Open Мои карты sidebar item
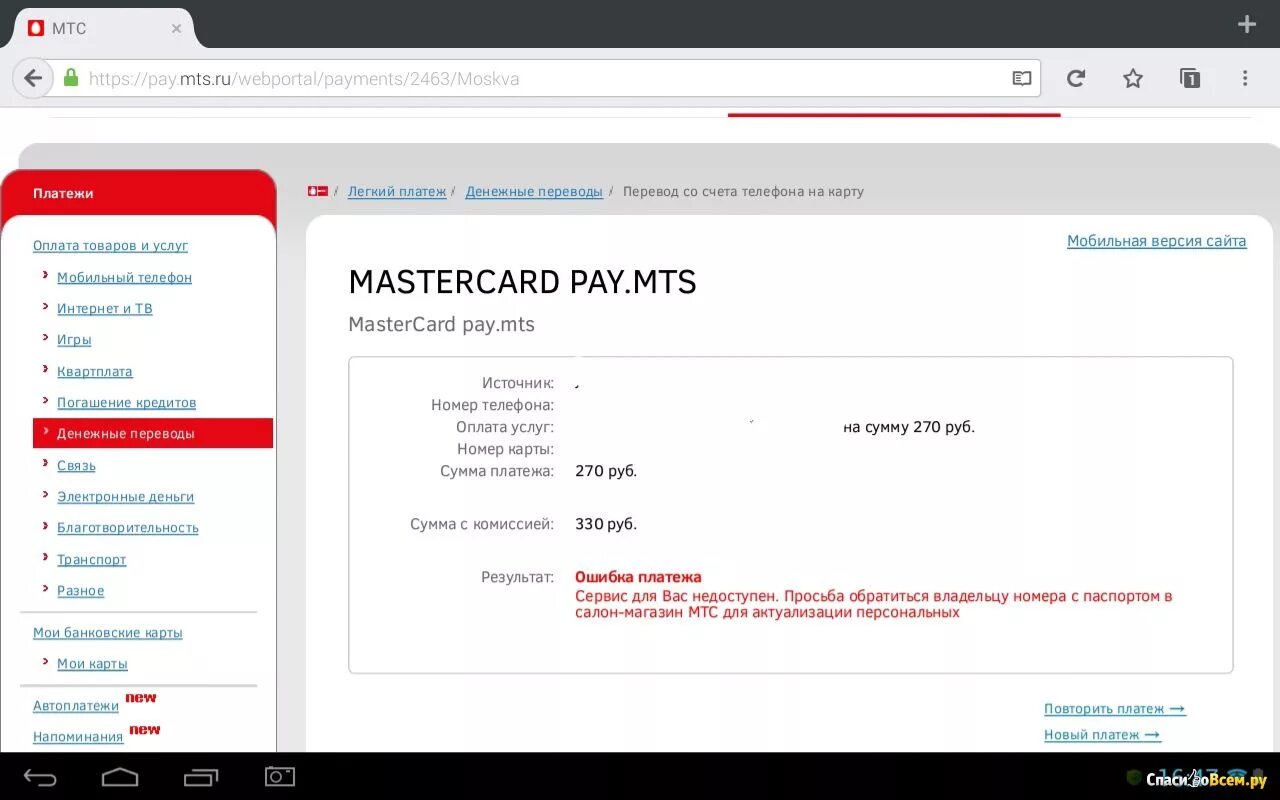1280x800 pixels. point(92,663)
